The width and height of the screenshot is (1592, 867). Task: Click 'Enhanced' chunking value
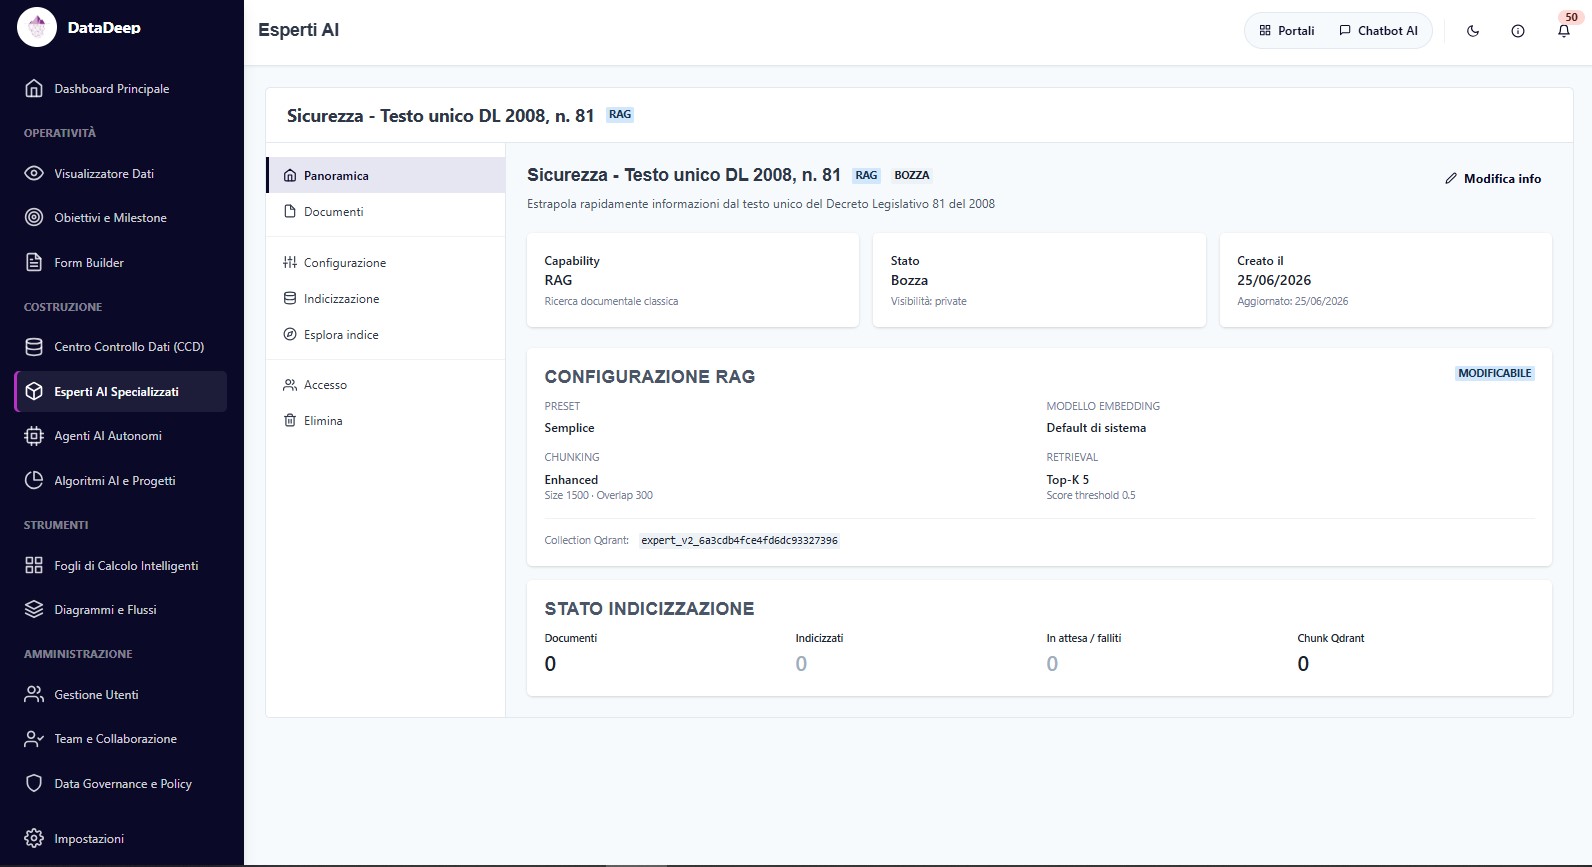click(571, 480)
